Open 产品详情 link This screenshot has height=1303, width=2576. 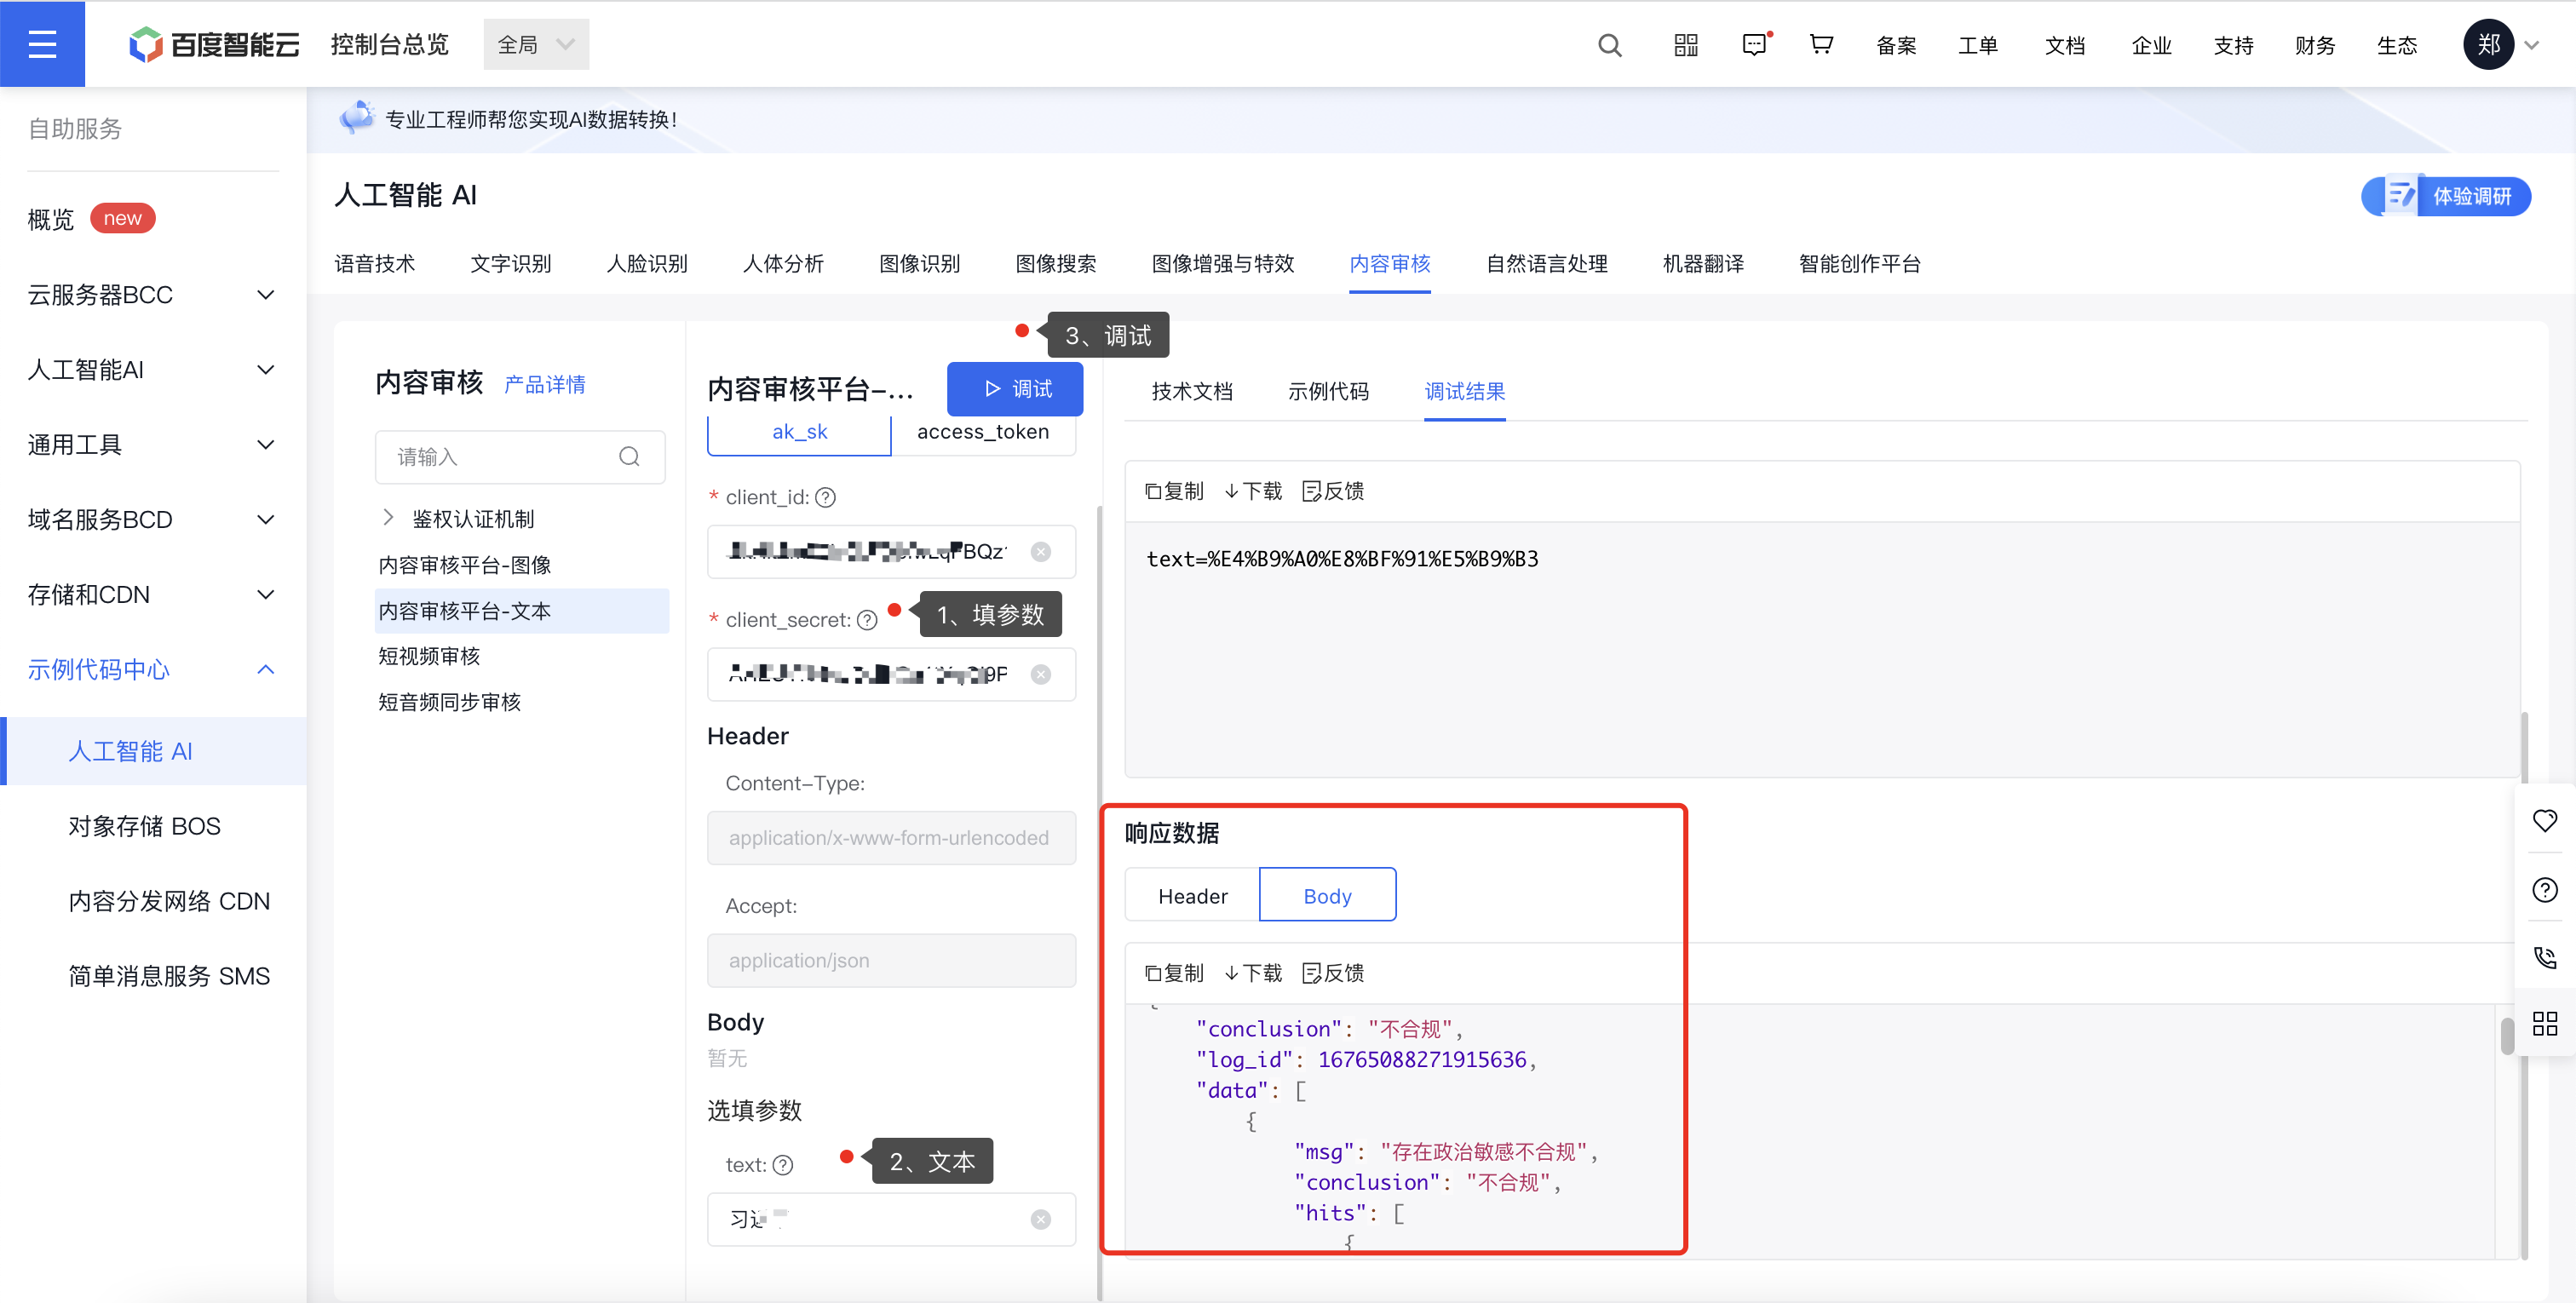545,385
